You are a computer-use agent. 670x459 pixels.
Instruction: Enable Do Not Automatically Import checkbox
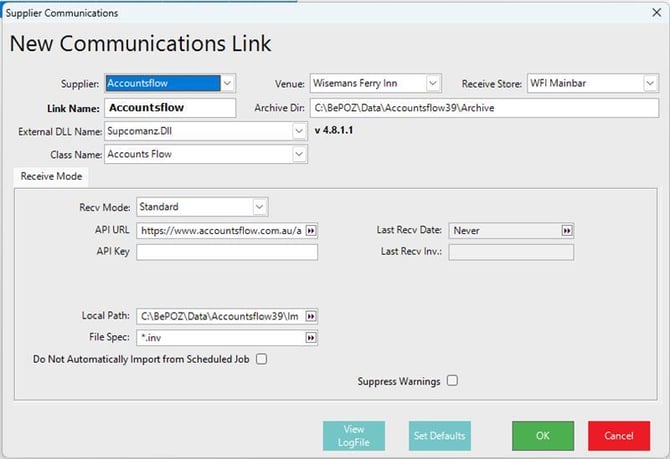262,359
